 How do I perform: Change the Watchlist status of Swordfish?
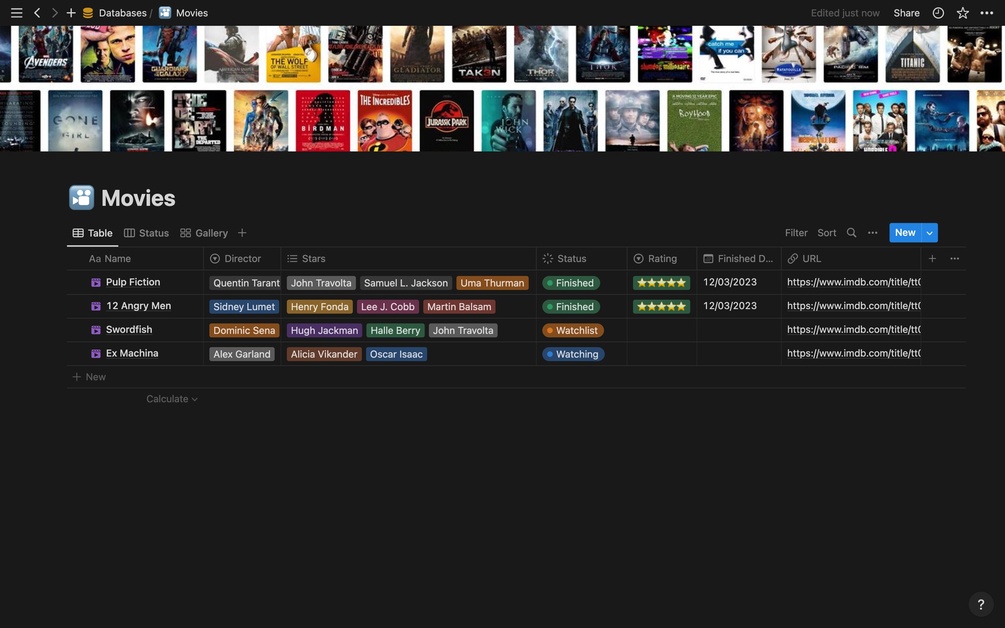(x=572, y=330)
